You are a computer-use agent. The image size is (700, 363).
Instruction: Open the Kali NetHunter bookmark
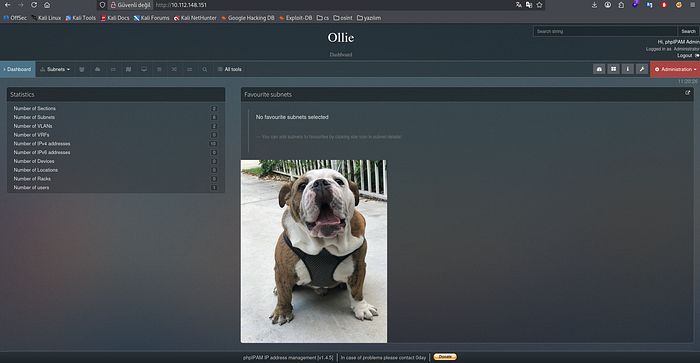tap(195, 18)
